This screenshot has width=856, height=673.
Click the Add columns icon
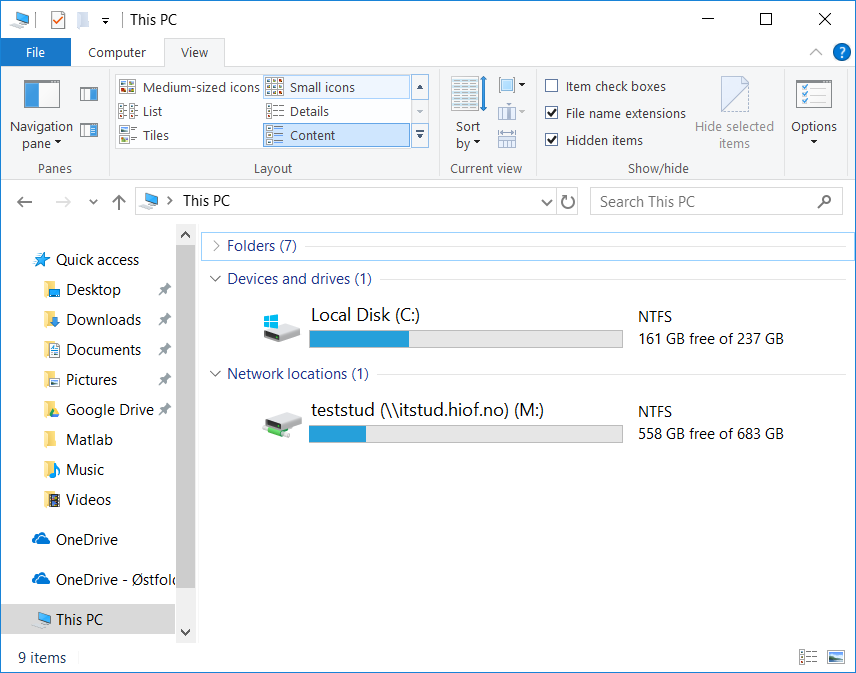[x=512, y=112]
